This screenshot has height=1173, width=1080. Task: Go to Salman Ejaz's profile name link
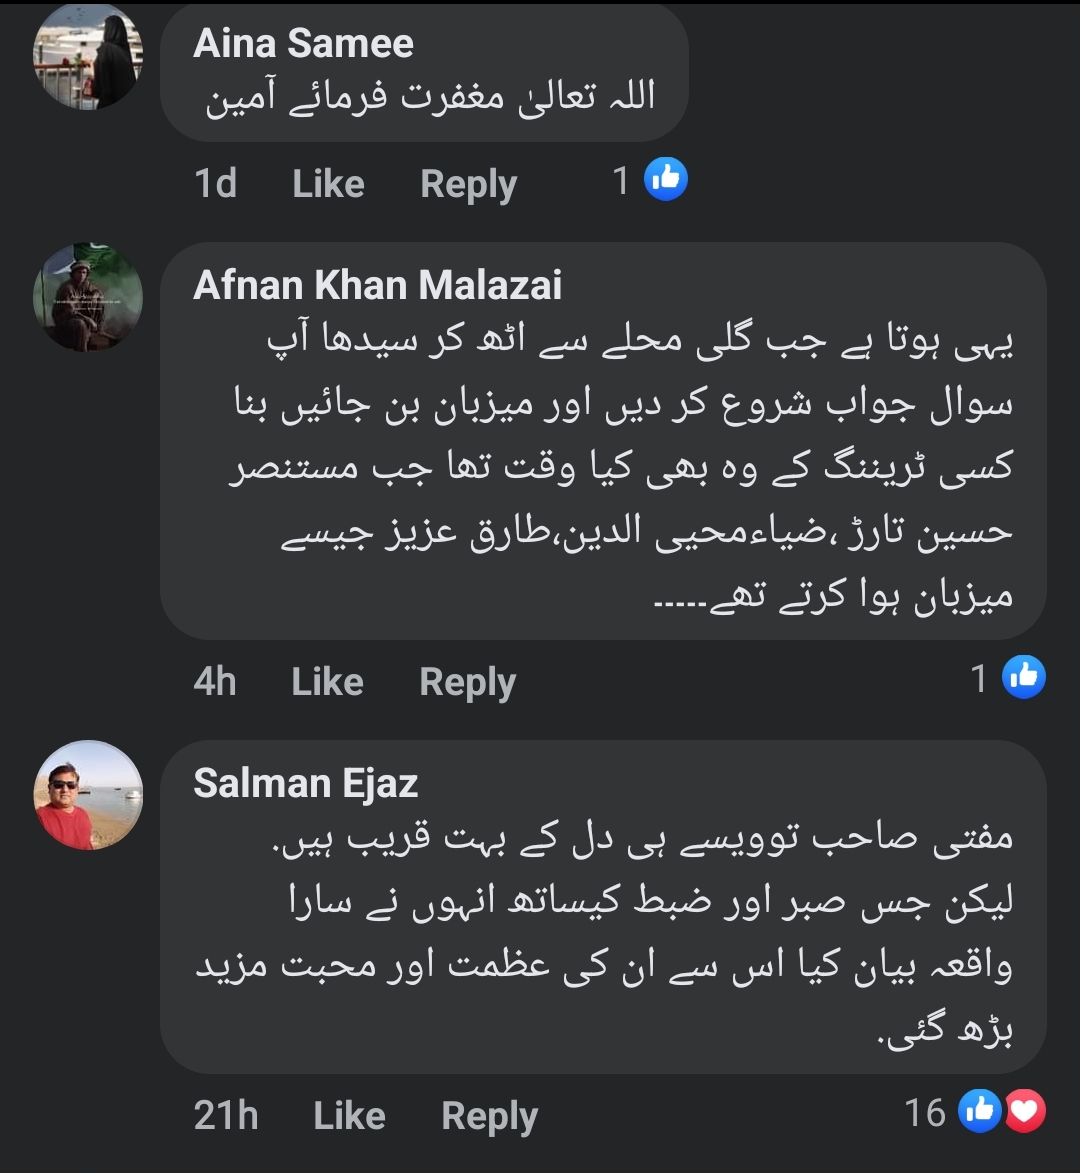pyautogui.click(x=305, y=783)
